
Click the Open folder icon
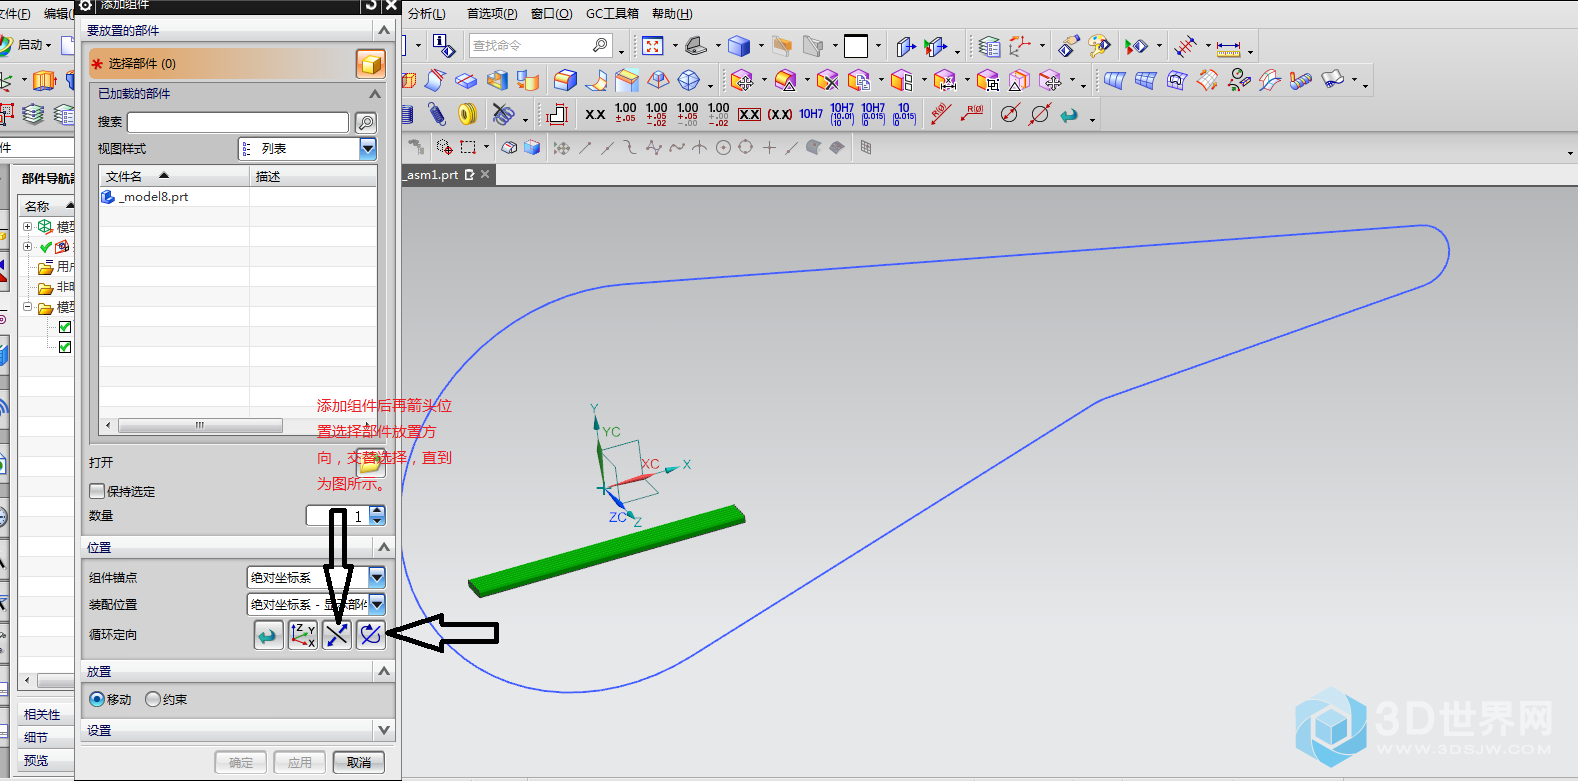pyautogui.click(x=369, y=463)
